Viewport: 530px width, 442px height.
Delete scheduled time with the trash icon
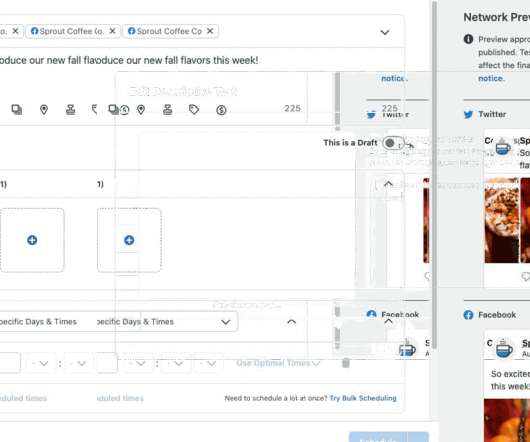pos(345,363)
